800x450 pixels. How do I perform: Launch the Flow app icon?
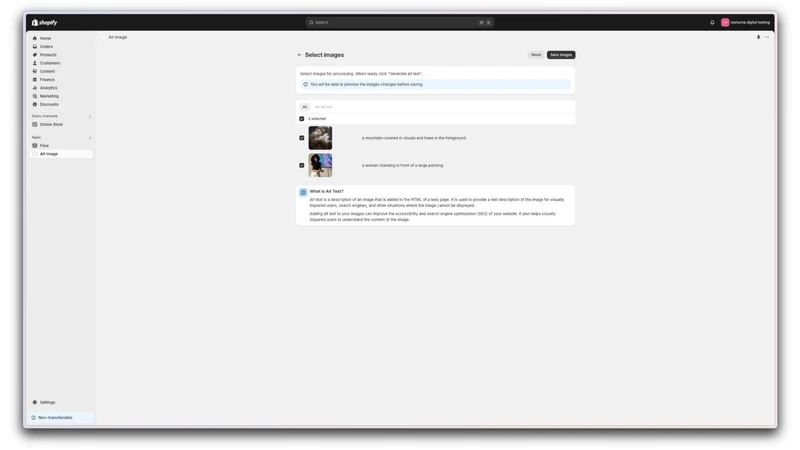[x=35, y=145]
